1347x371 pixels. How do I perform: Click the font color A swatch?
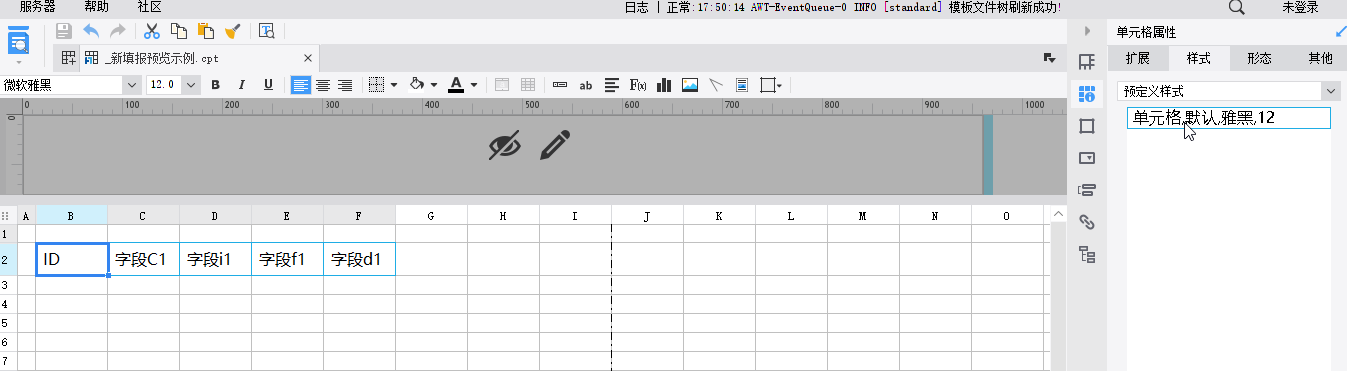[456, 85]
